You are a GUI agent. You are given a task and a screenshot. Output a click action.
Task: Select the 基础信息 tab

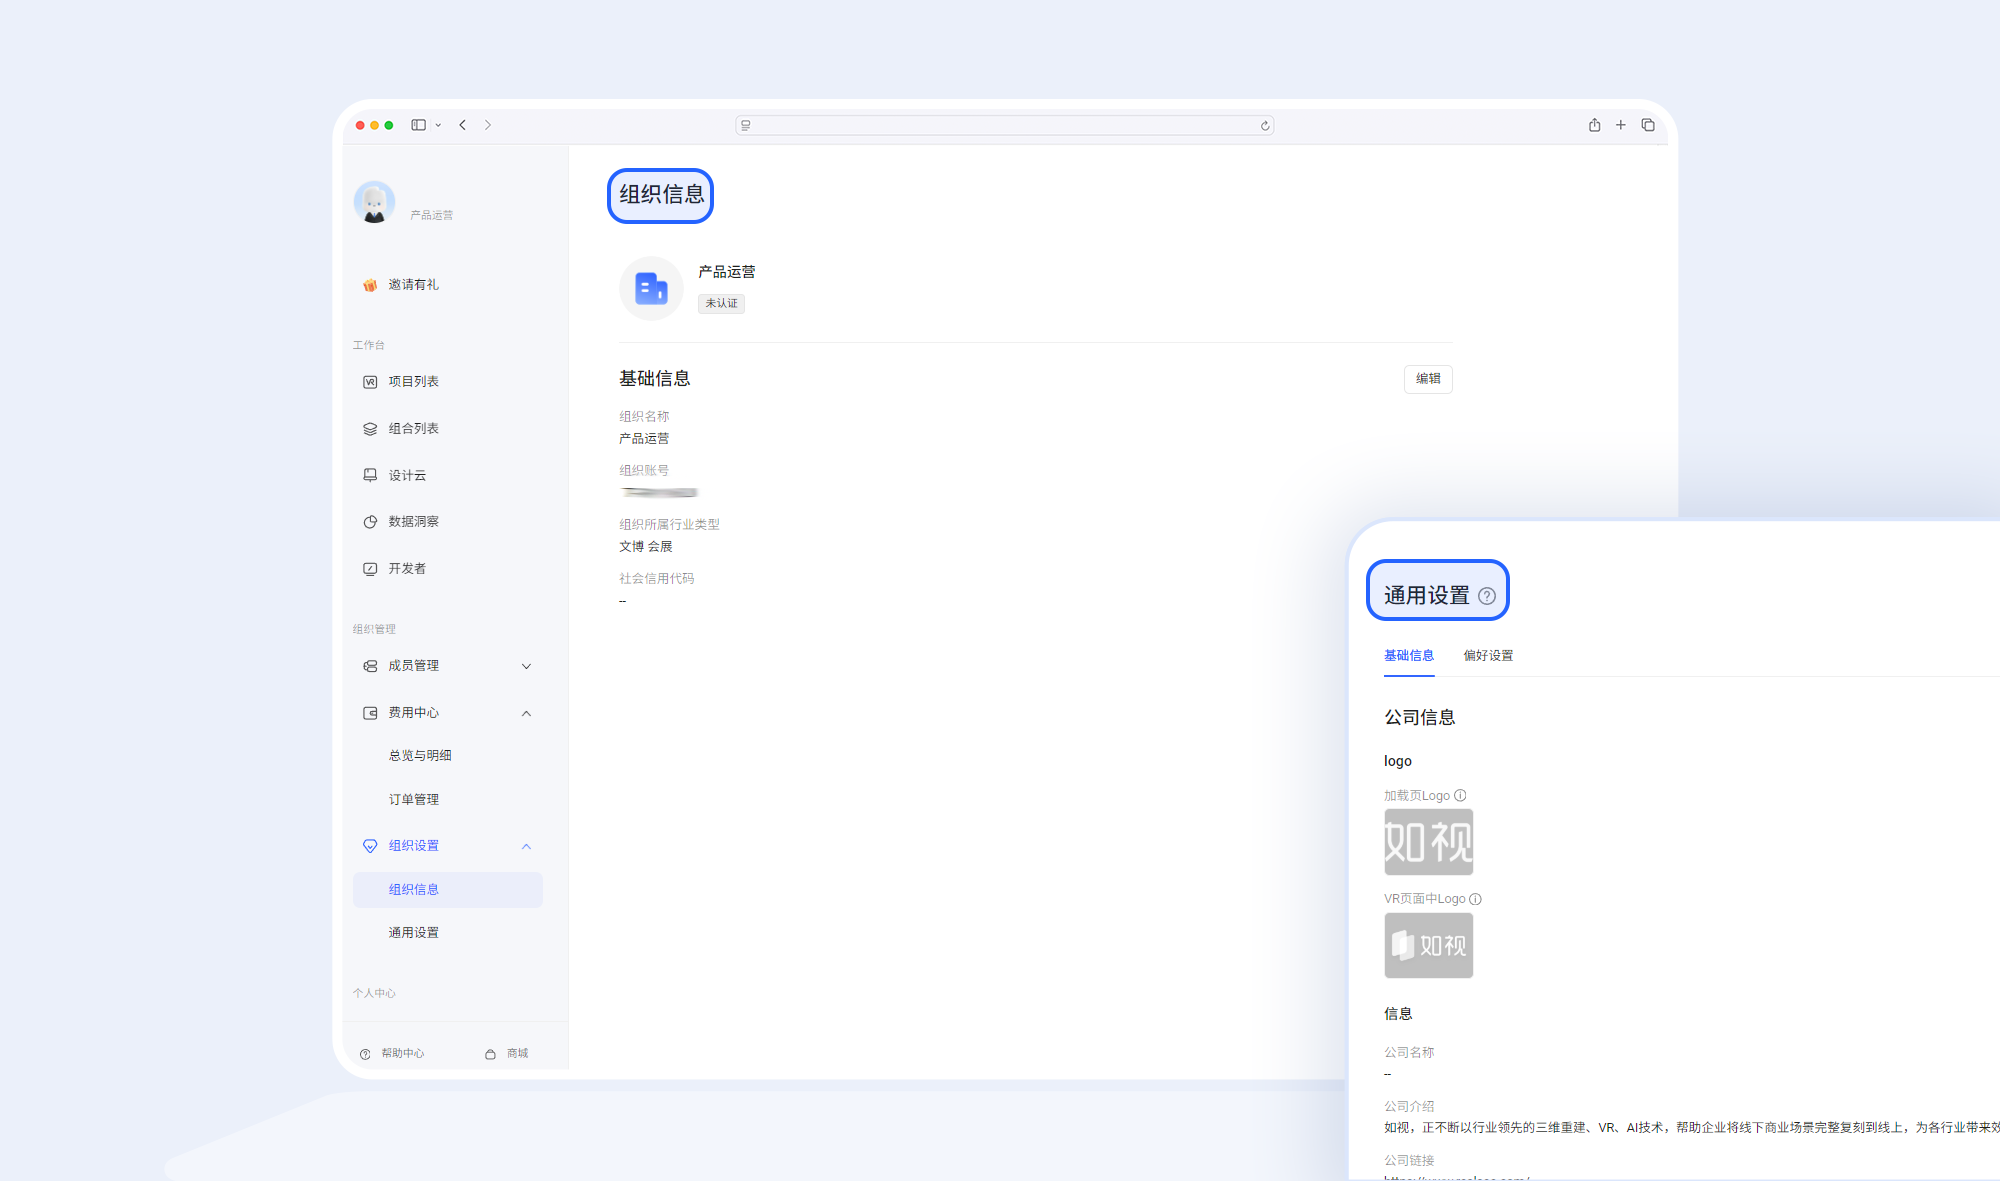click(1409, 655)
